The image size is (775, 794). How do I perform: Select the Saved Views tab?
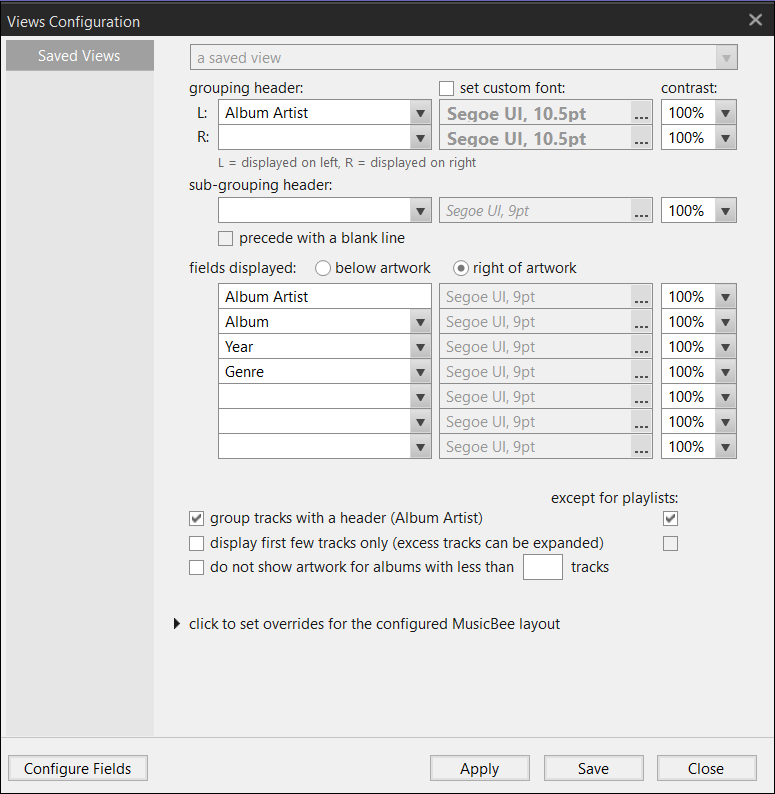(x=79, y=56)
